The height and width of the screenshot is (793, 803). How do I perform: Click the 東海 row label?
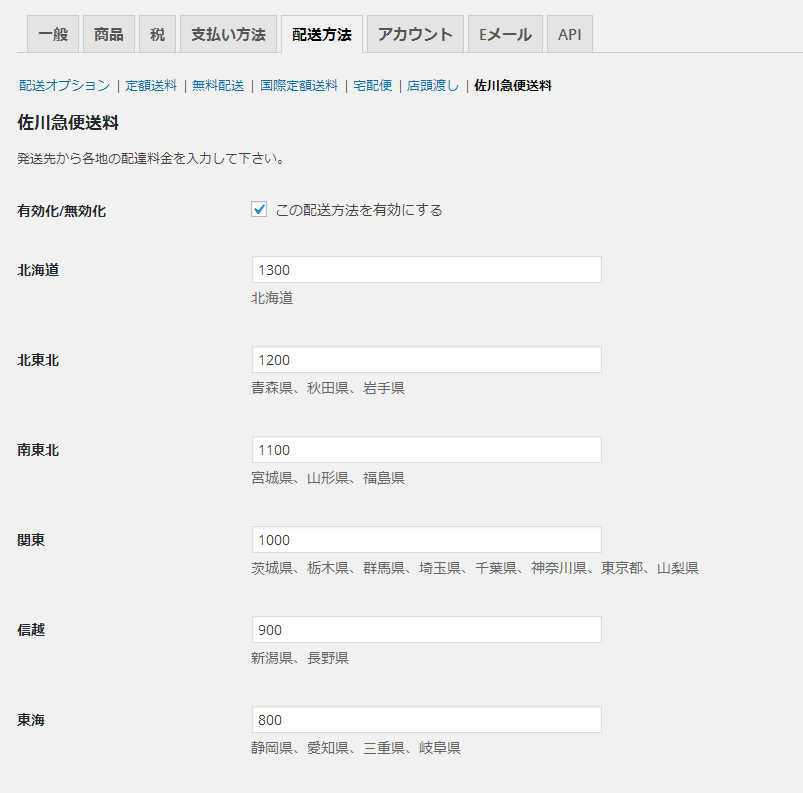[x=31, y=720]
